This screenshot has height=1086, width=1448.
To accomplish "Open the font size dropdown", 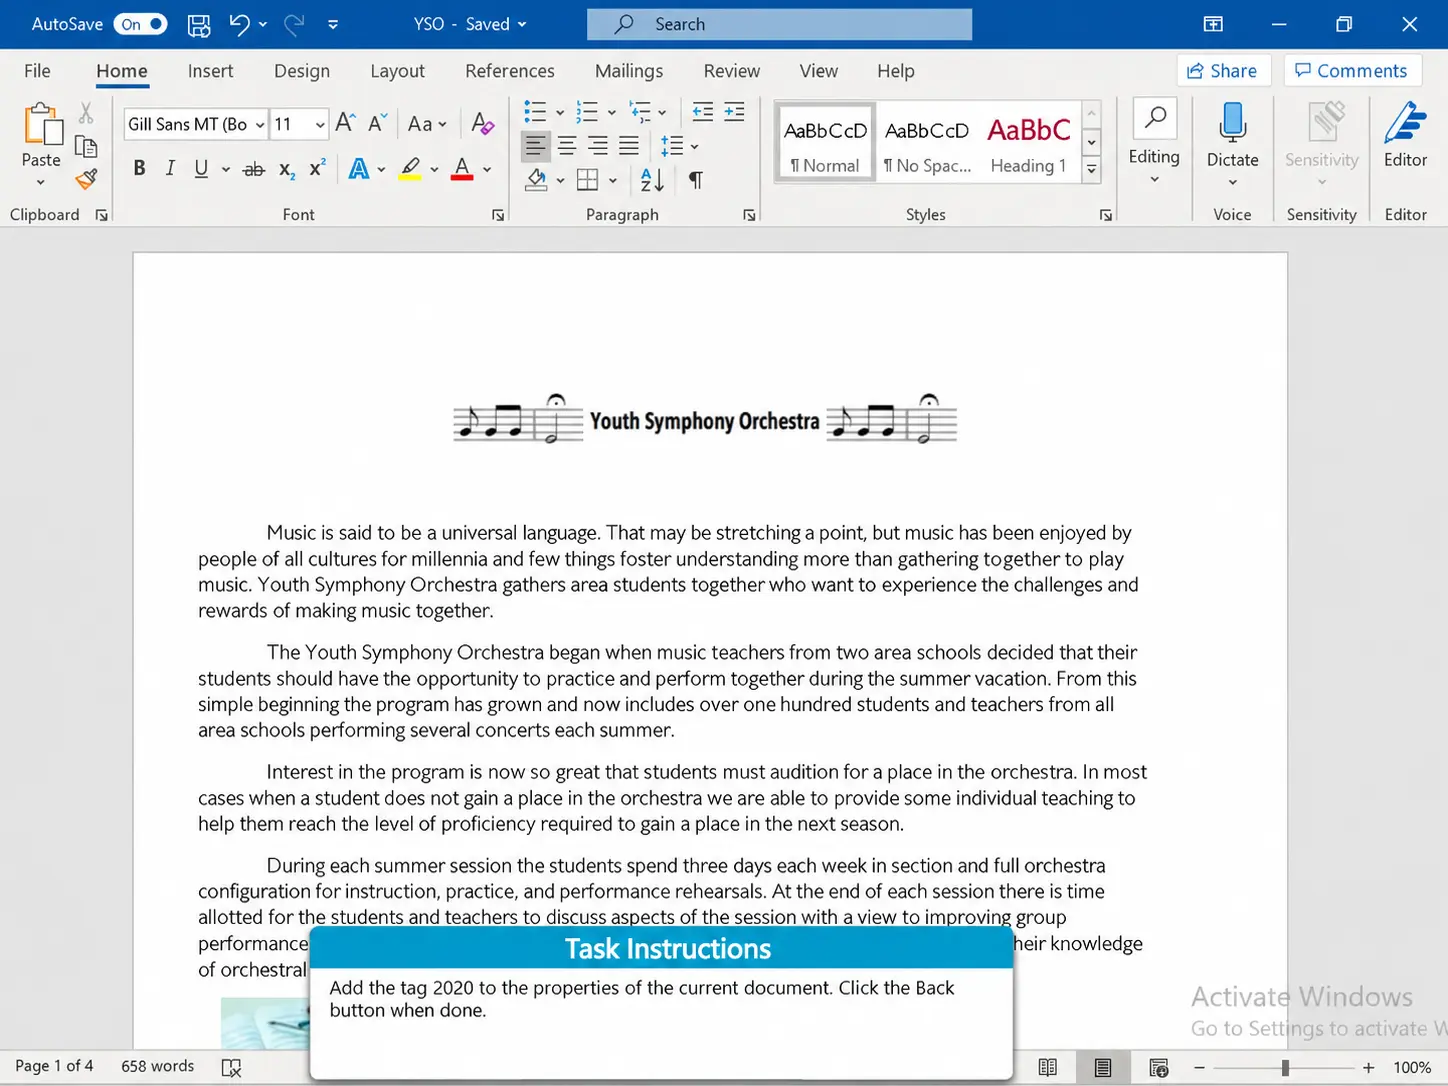I will coord(320,125).
